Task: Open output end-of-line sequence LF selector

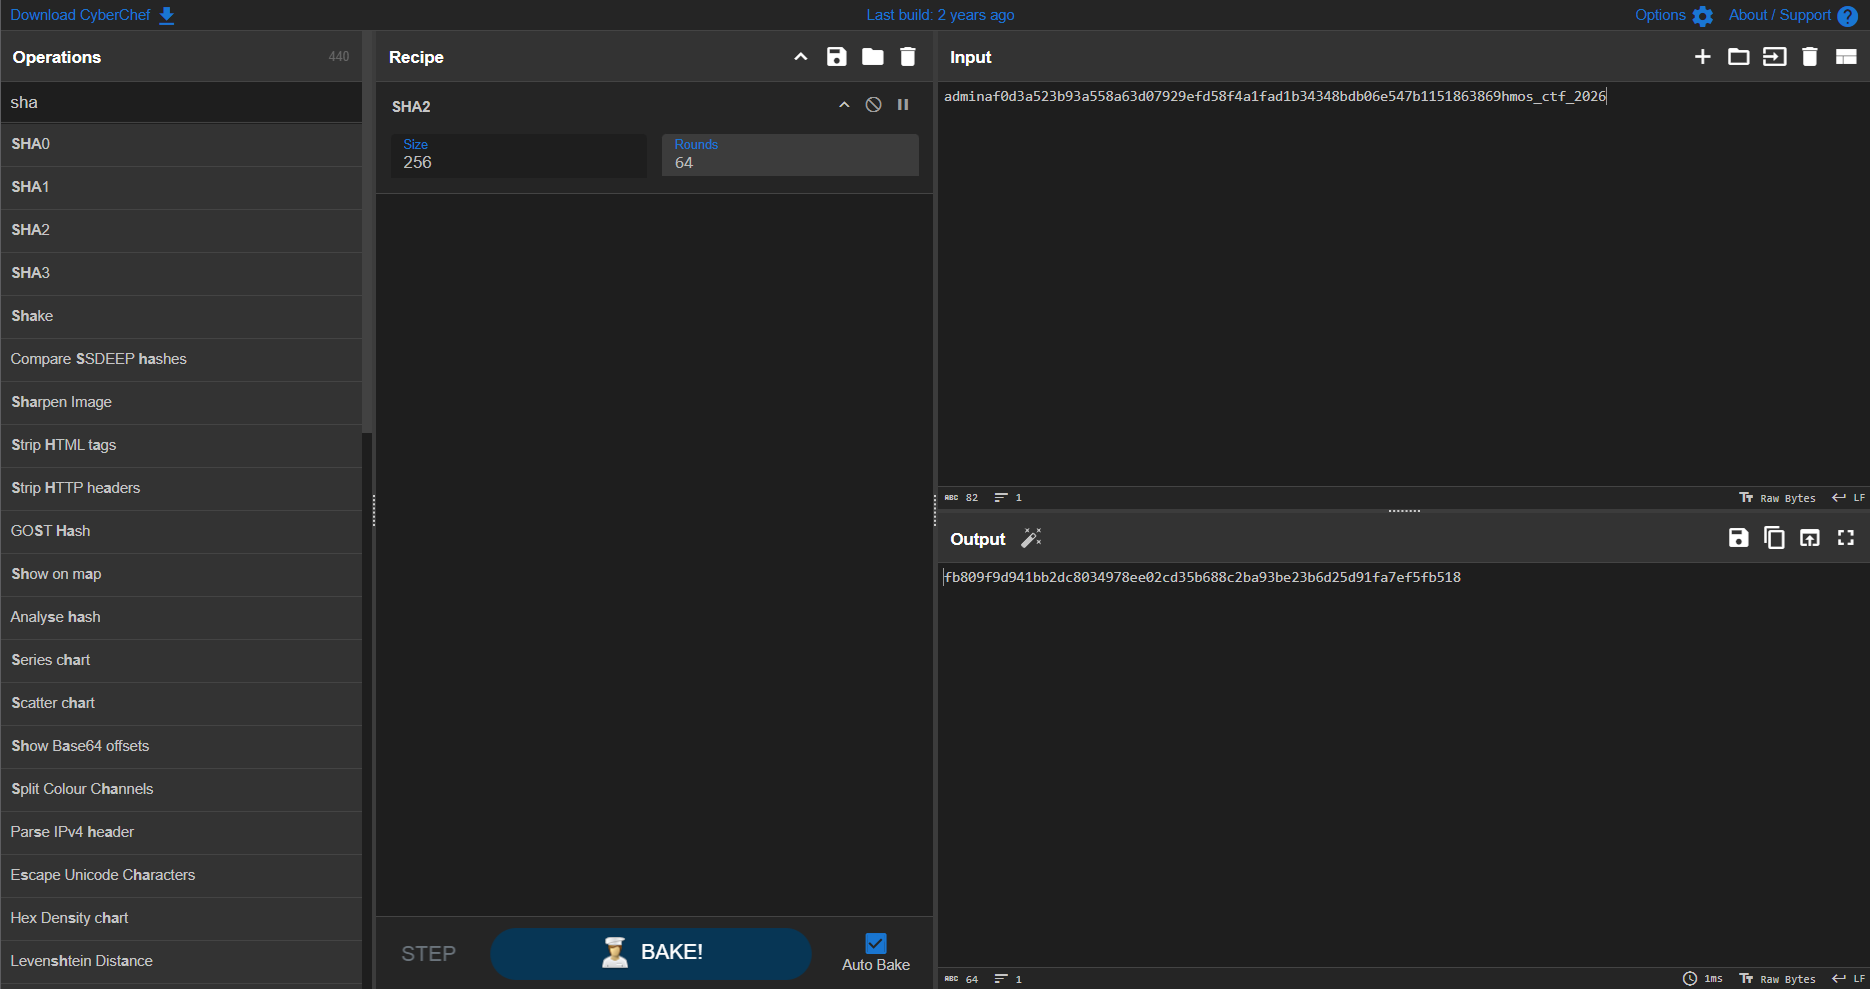Action: 1848,979
